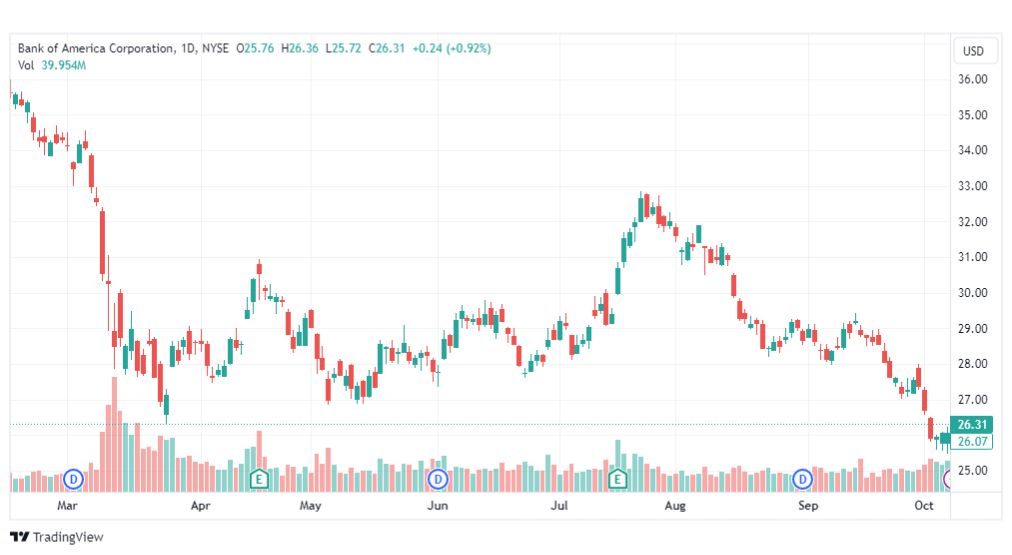Click the dividend D marker near Mar
Screen dimensions: 1012x555
(74, 479)
